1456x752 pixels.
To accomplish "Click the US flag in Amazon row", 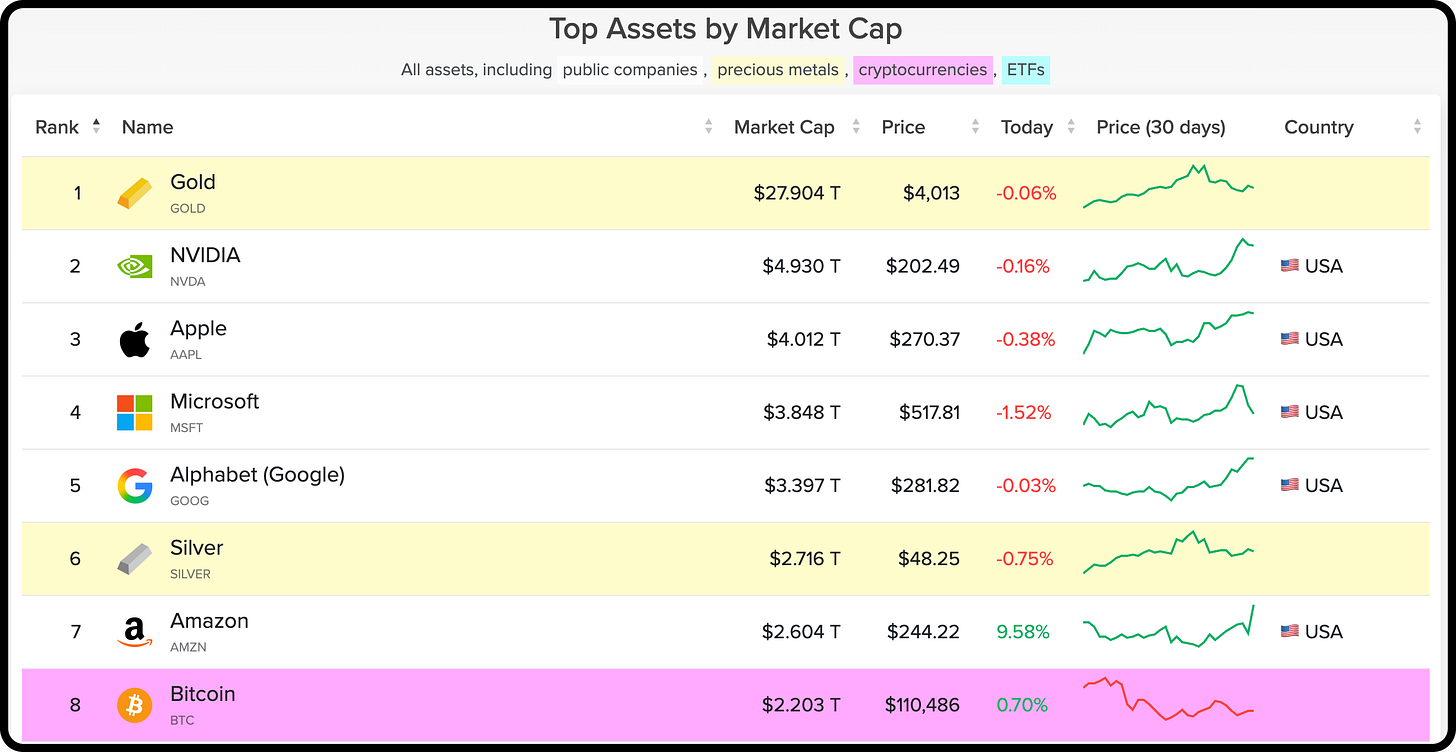I will coord(1290,631).
